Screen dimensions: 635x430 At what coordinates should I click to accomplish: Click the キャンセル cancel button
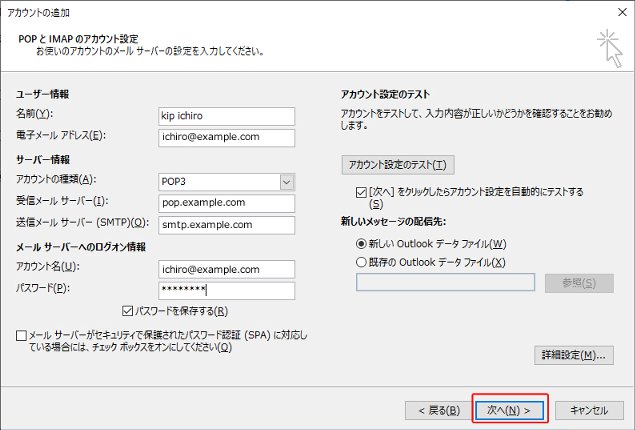589,410
